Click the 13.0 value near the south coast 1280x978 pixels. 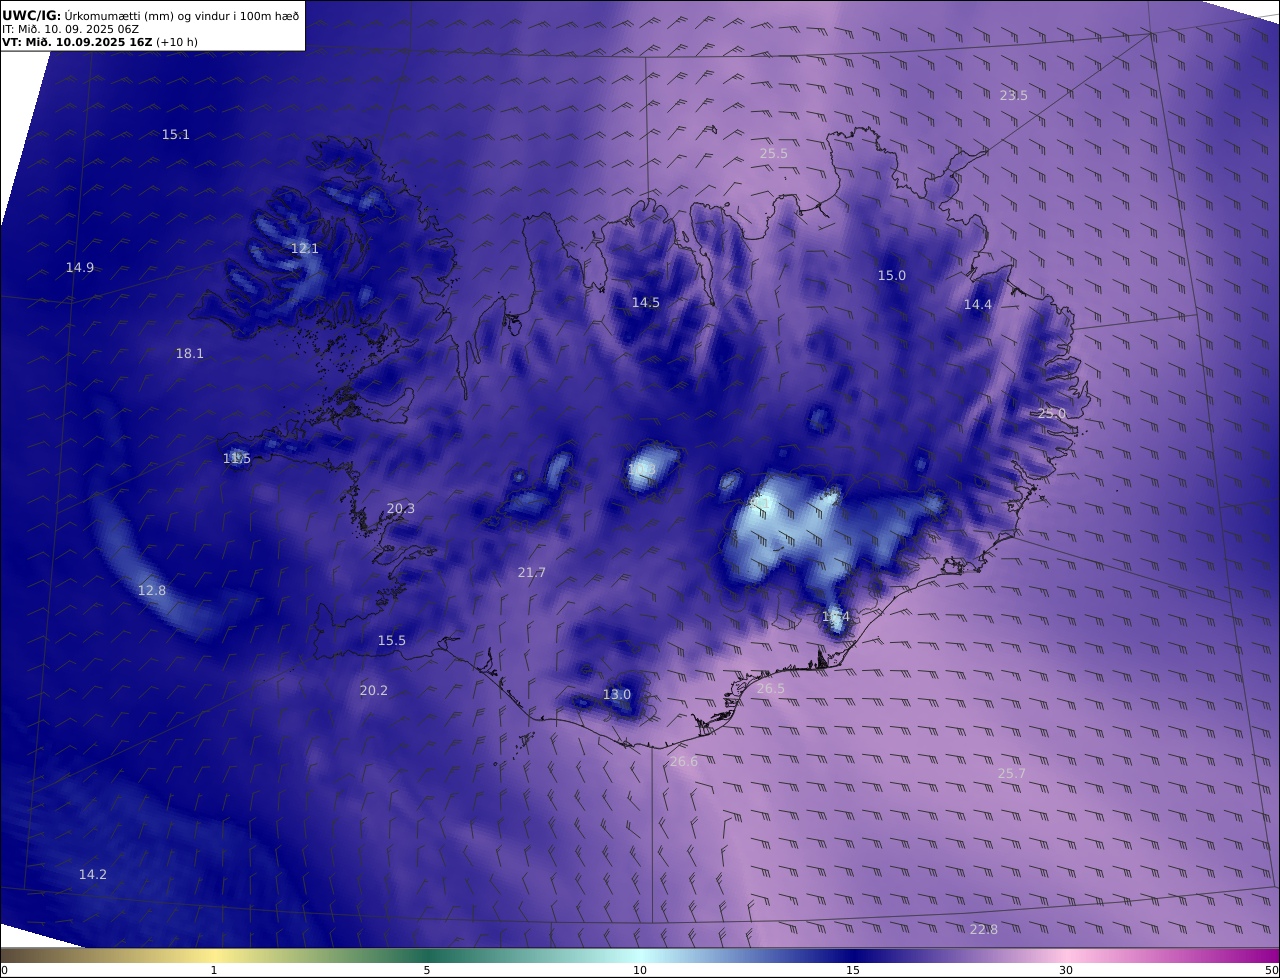point(617,694)
